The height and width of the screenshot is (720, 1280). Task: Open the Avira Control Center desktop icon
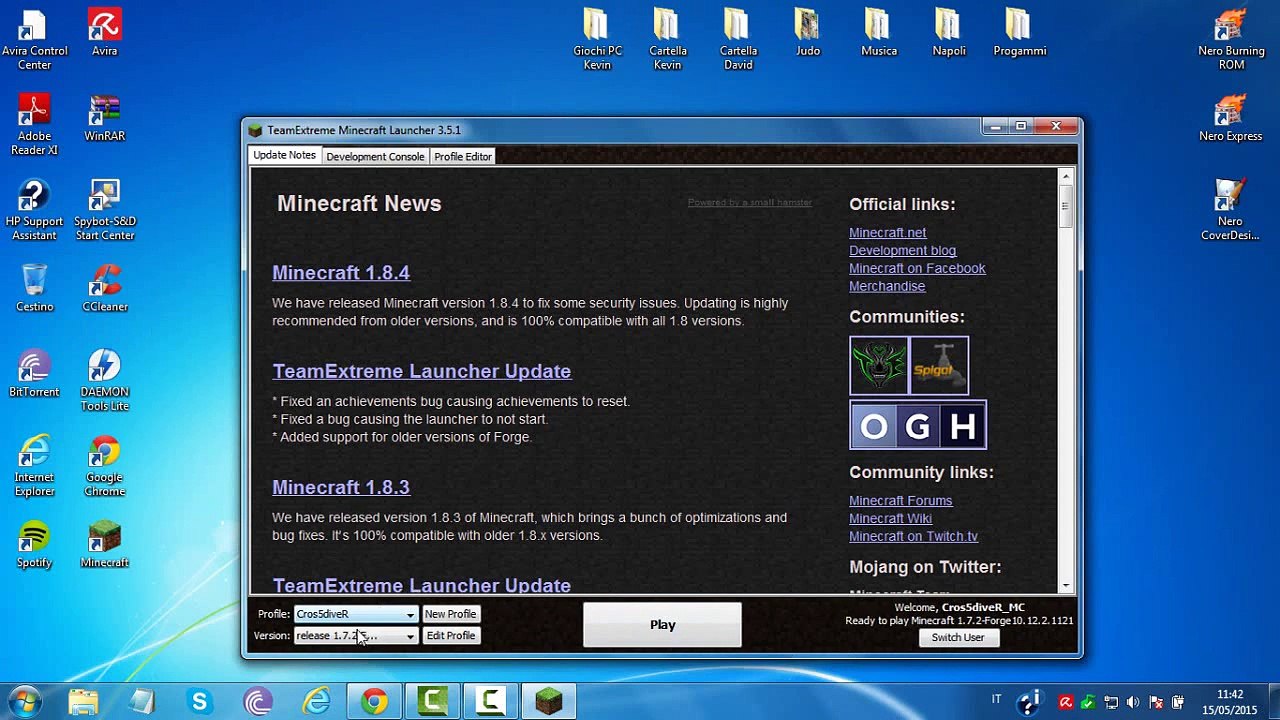click(34, 40)
